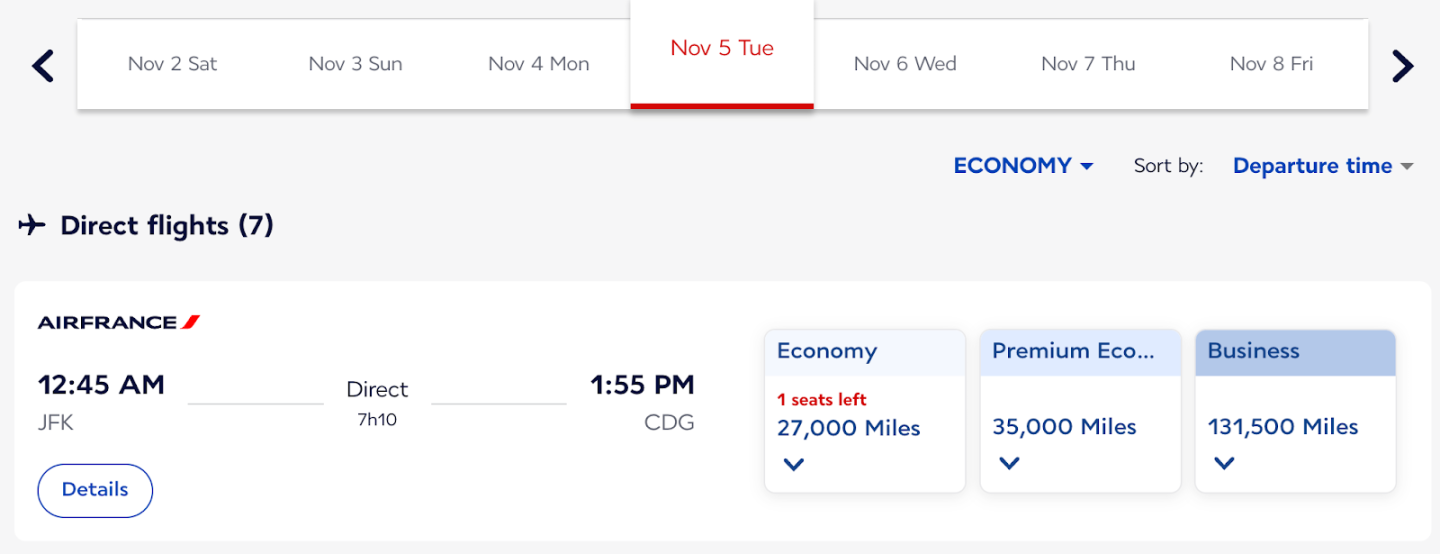Expand the Economy fare chevron
Screen dimensions: 1440x554
pyautogui.click(x=794, y=464)
